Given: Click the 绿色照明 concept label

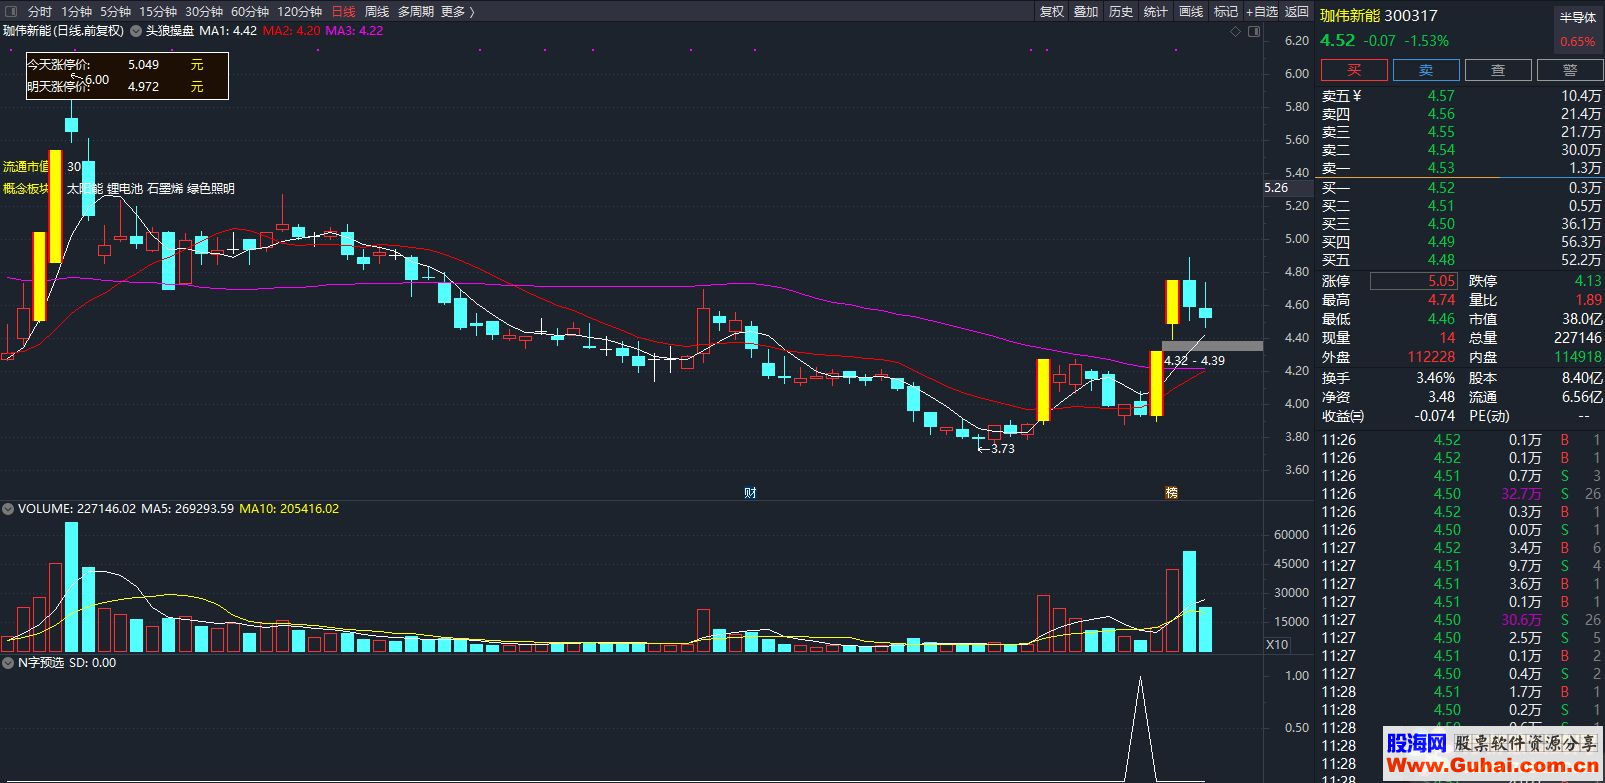Looking at the screenshot, I should tap(211, 188).
